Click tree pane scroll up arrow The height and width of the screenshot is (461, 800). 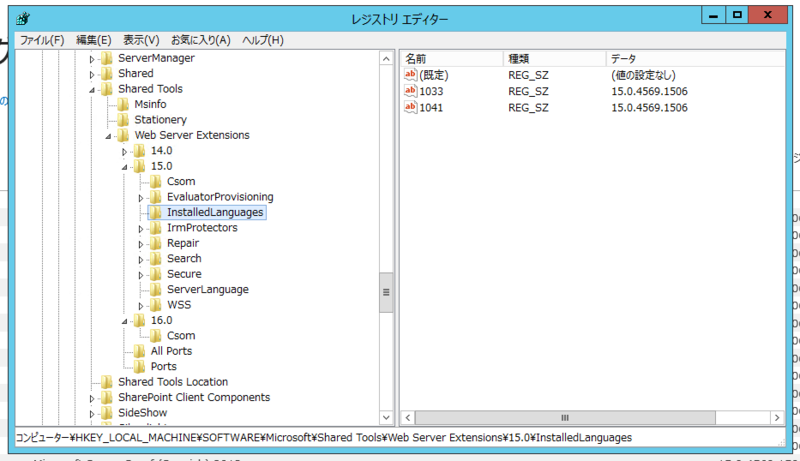(386, 59)
